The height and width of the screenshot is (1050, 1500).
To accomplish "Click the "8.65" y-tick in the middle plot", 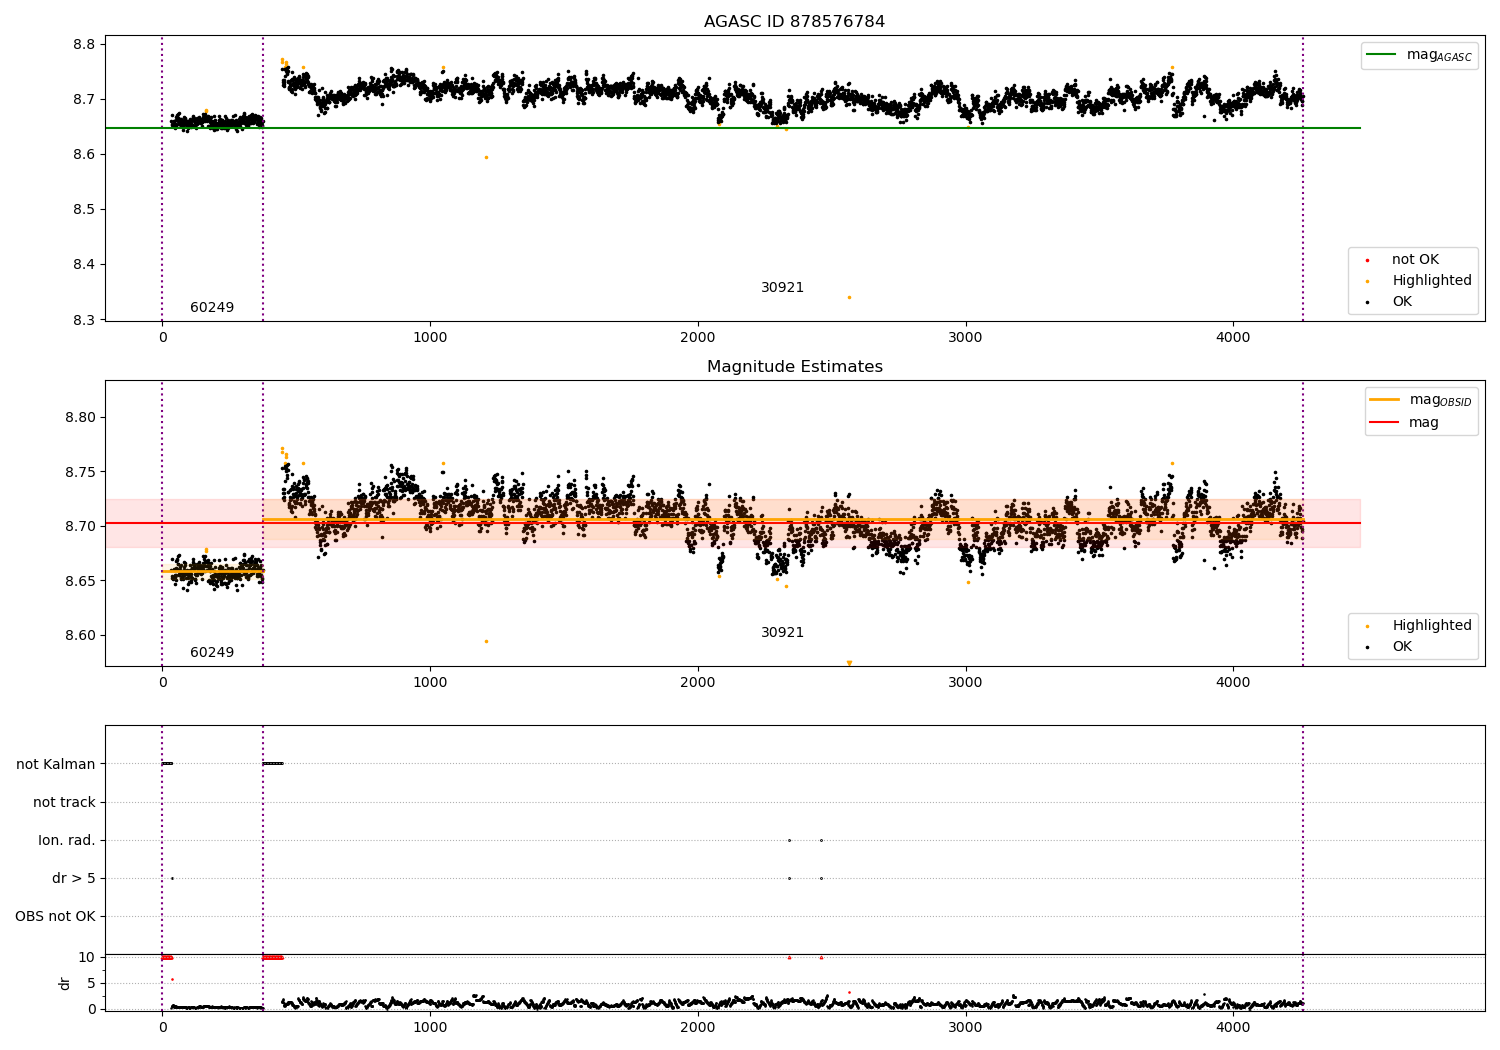I will click(81, 581).
